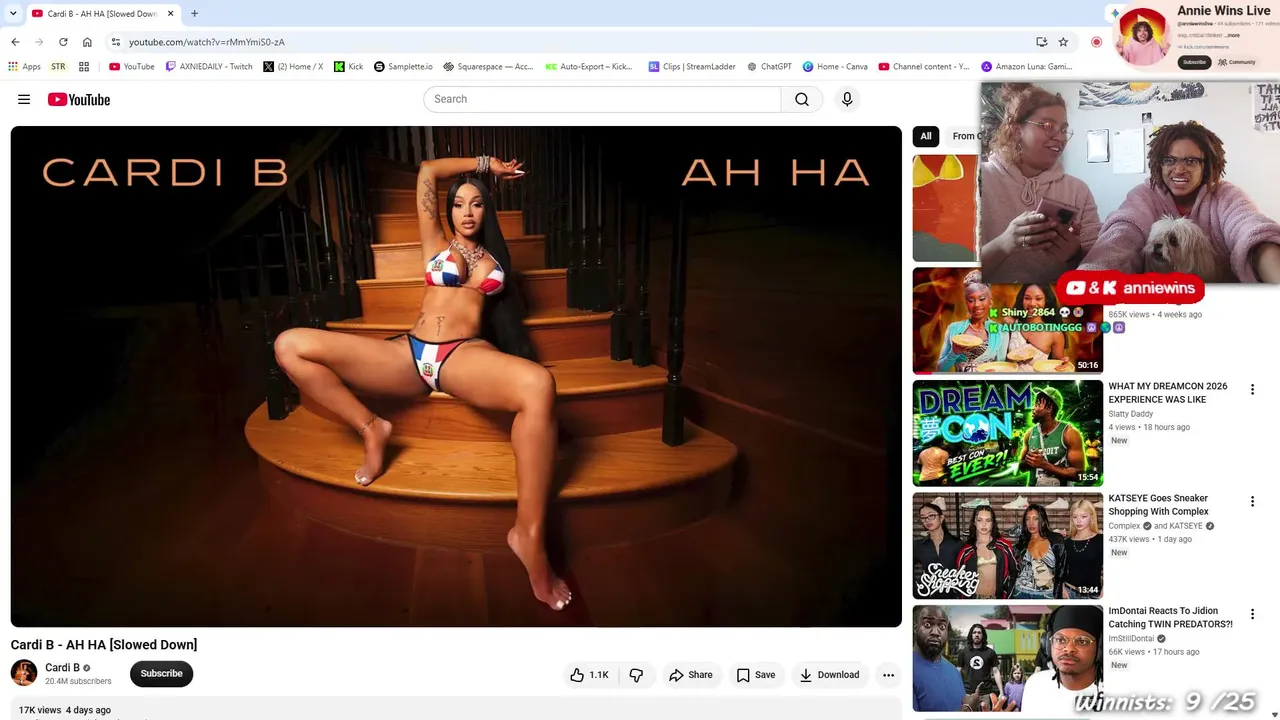Open "ImDontai Reacts To Jidion Catching TWIN PREDATORS" title

(x=1170, y=617)
